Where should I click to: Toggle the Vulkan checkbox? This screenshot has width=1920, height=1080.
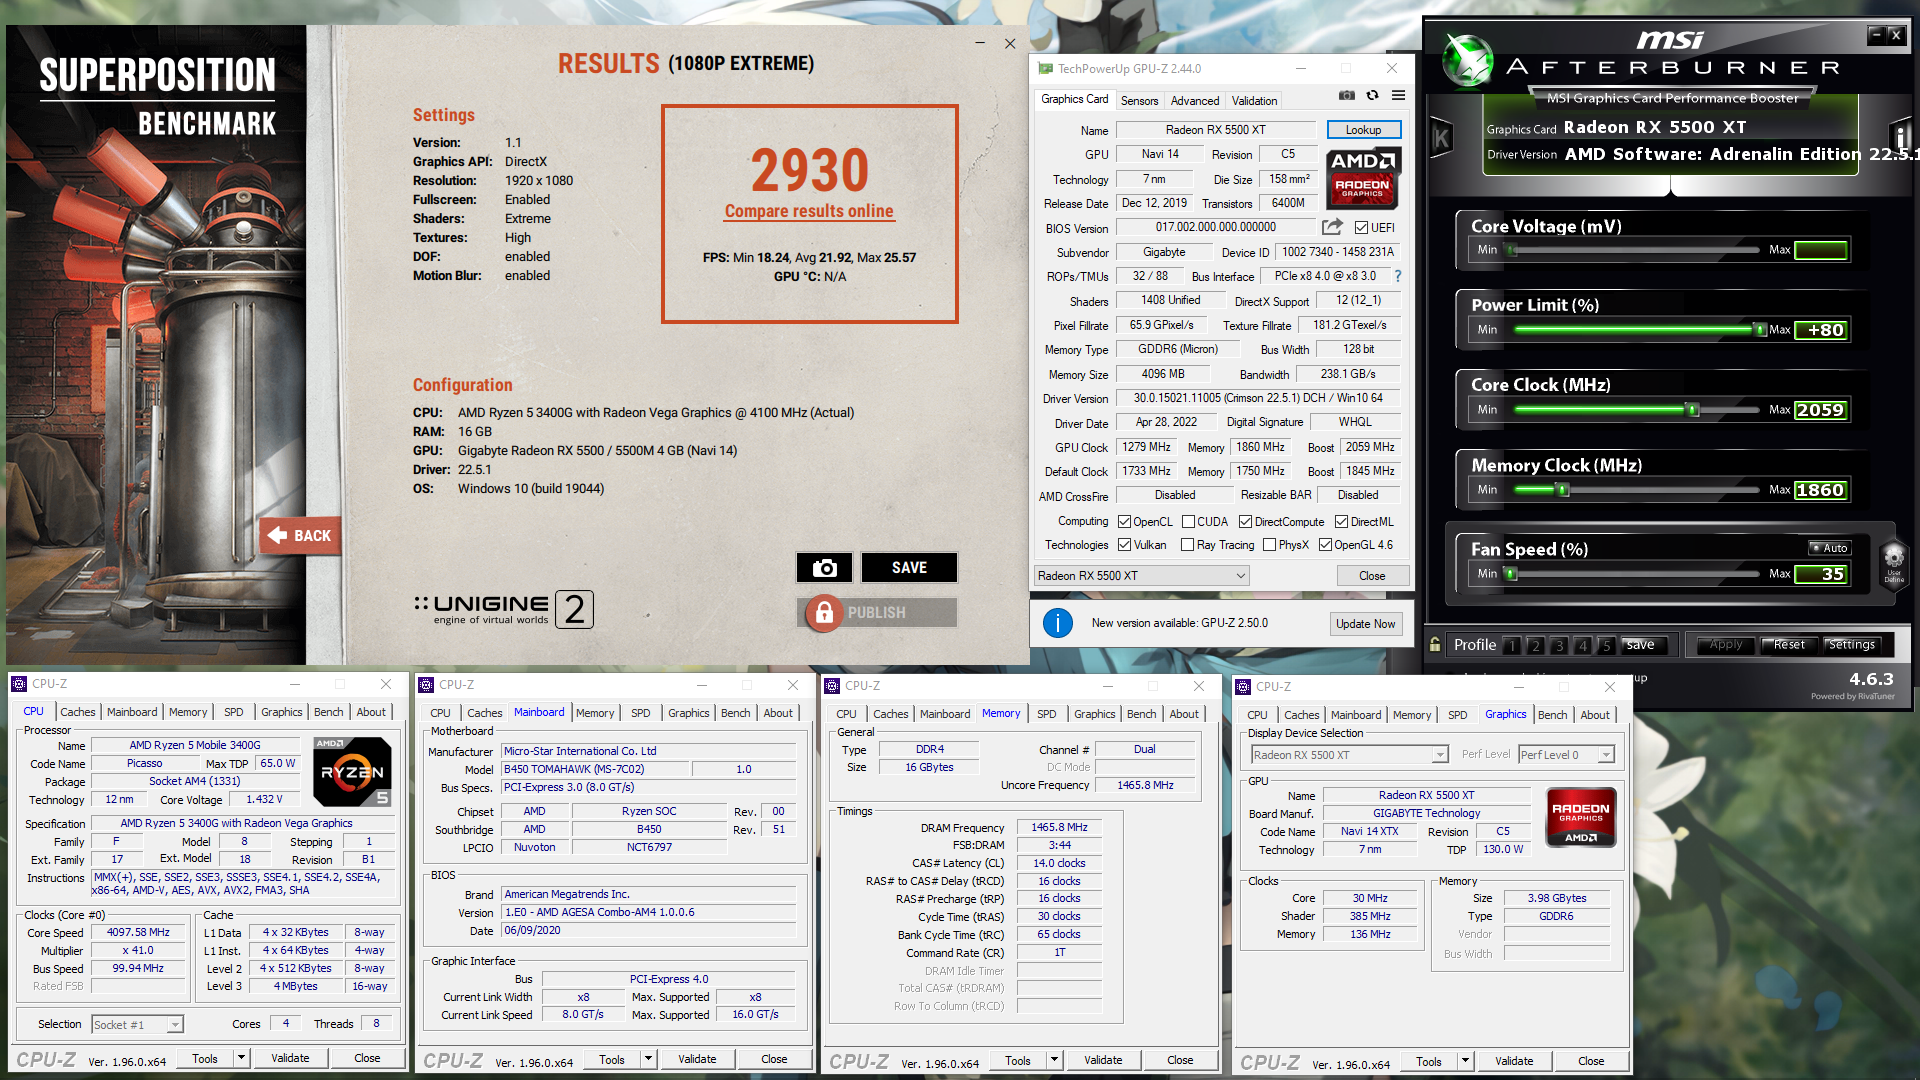click(1124, 545)
